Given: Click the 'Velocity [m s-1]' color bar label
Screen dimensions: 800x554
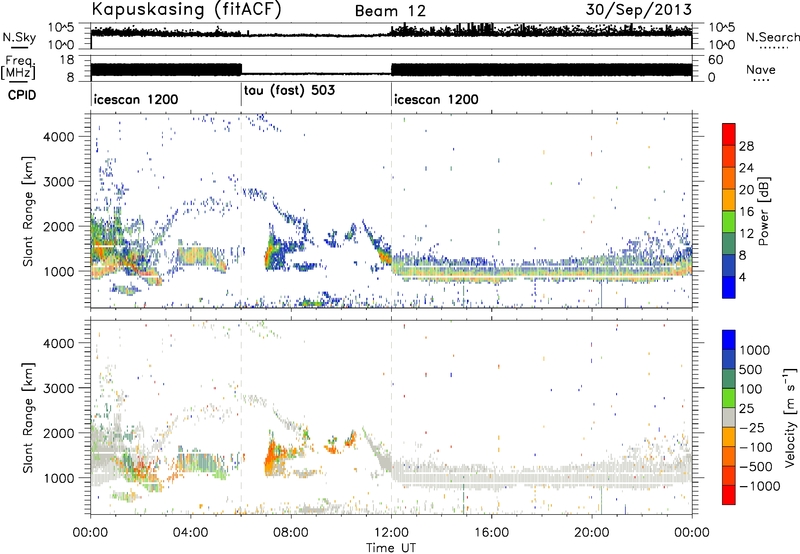Looking at the screenshot, I should tap(790, 417).
